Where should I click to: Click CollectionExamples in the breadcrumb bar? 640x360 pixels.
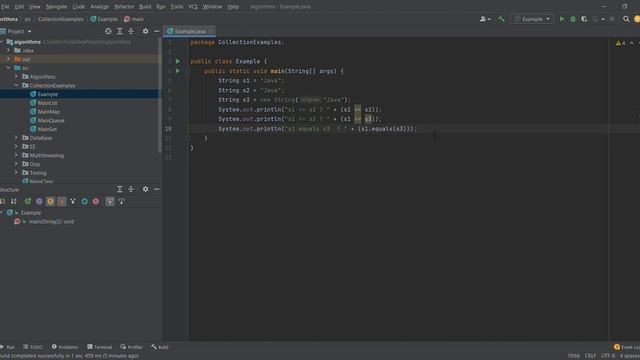61,19
